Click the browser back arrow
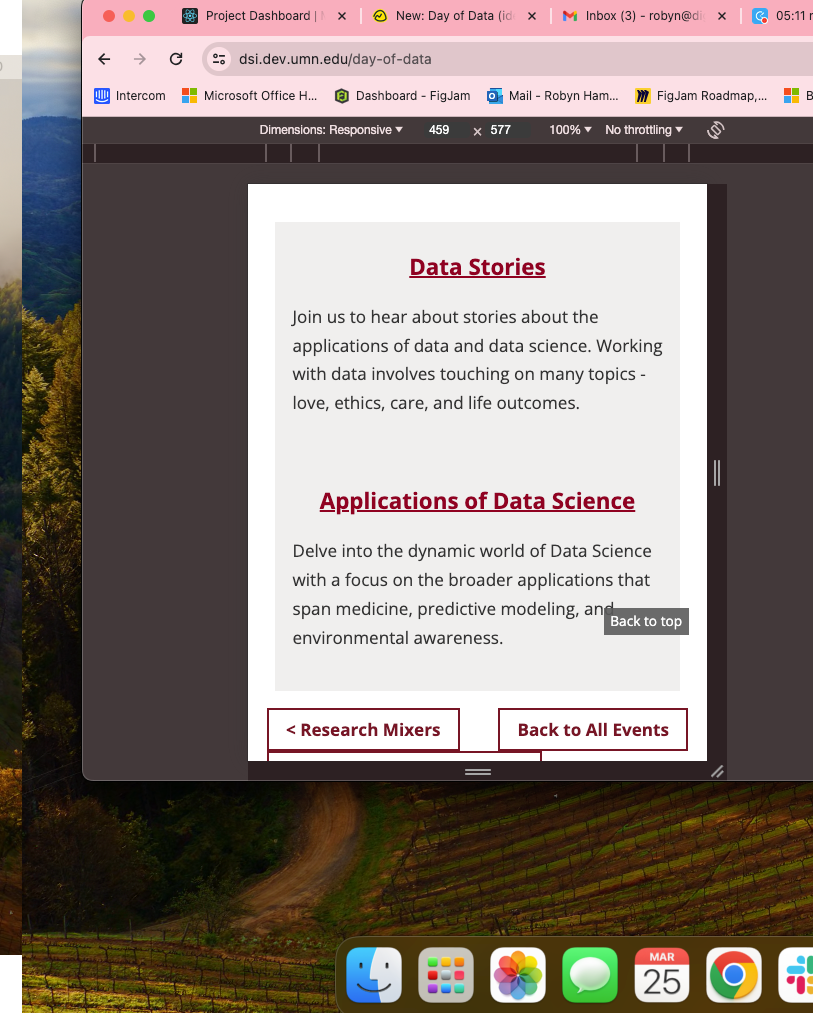 click(104, 59)
